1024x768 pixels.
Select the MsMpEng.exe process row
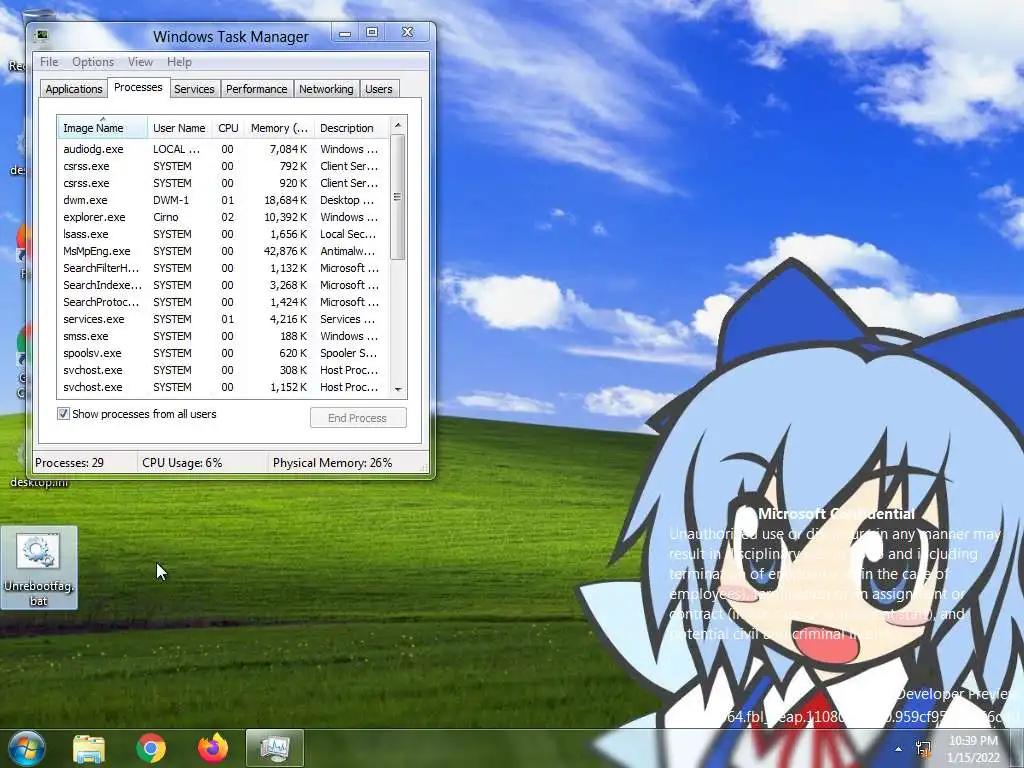[223, 251]
